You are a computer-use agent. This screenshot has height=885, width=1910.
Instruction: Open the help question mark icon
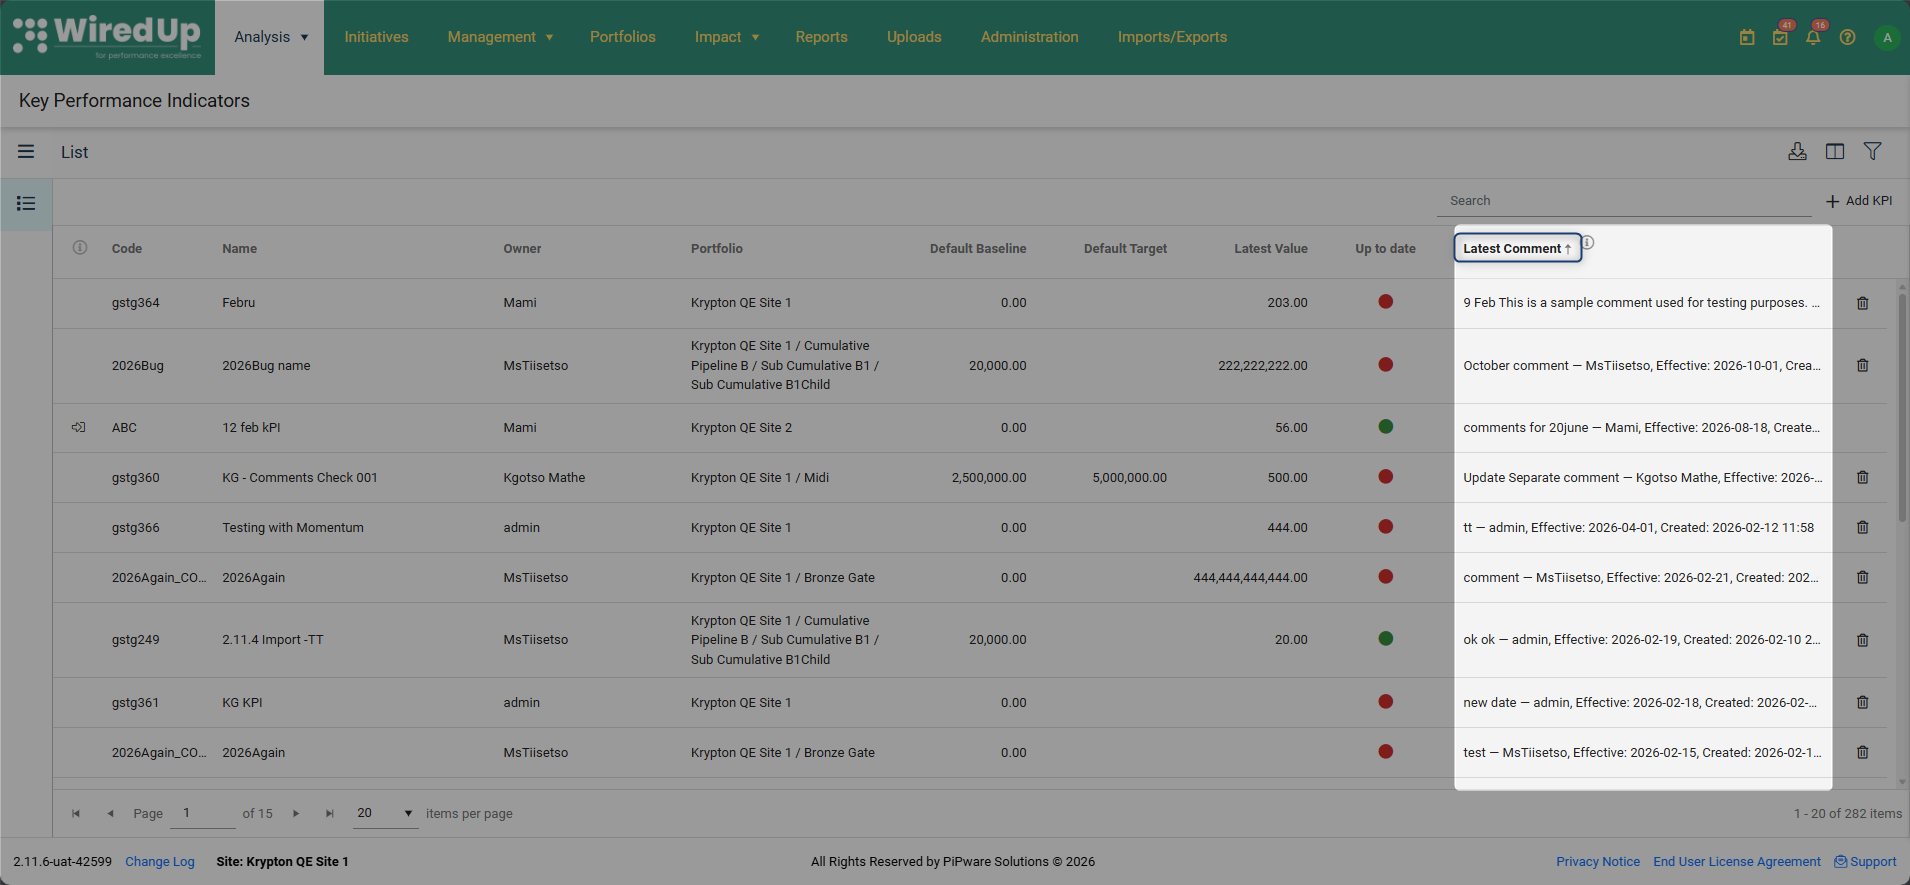(x=1847, y=37)
